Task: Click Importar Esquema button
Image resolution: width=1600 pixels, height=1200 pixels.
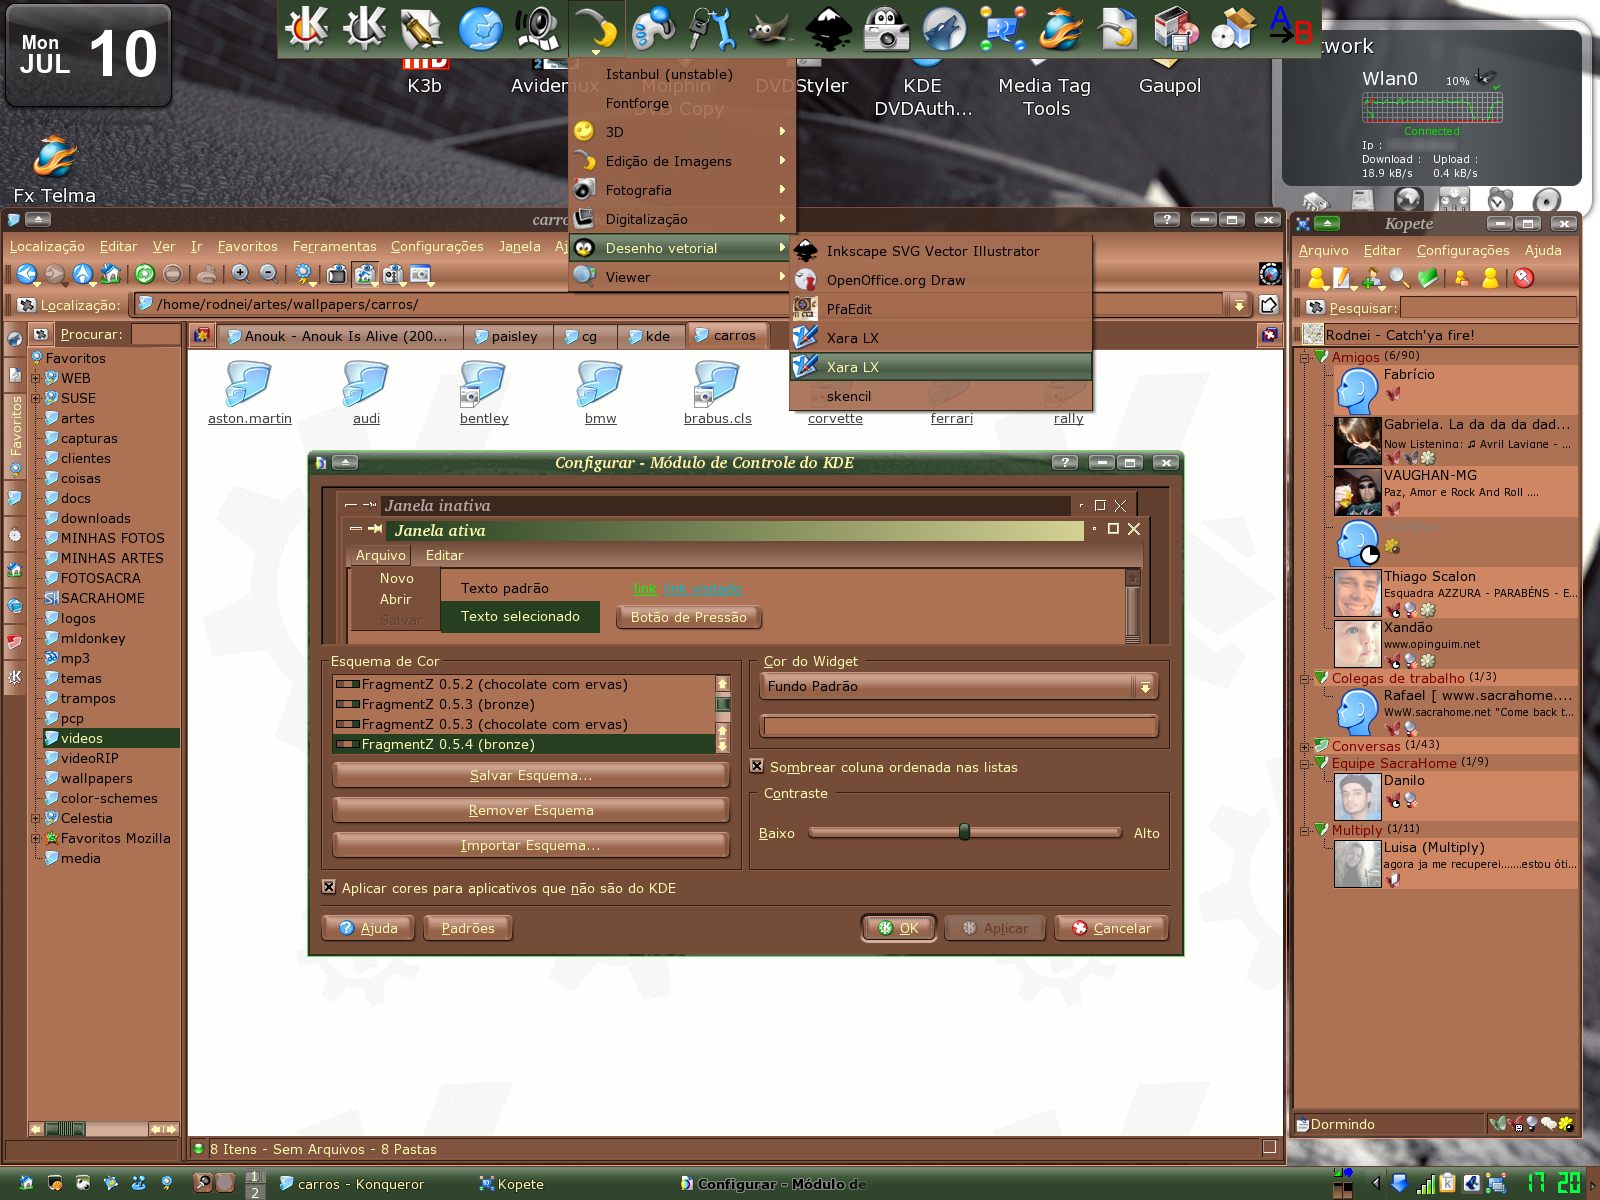Action: click(530, 845)
